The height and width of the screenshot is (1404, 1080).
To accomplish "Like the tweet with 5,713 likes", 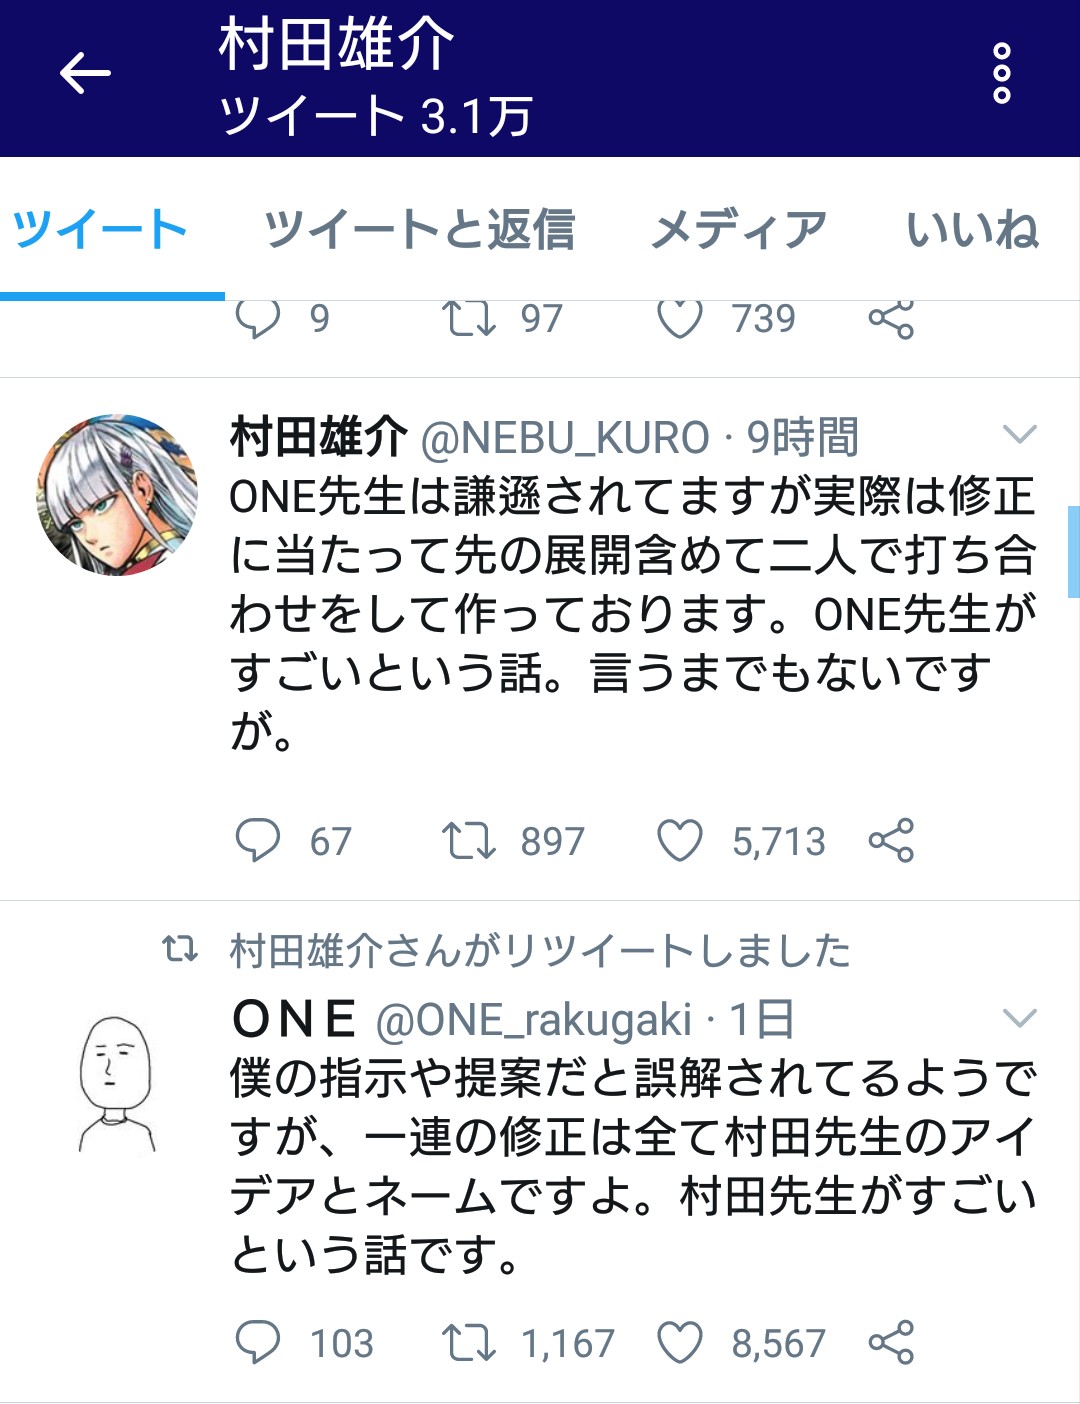I will (680, 840).
